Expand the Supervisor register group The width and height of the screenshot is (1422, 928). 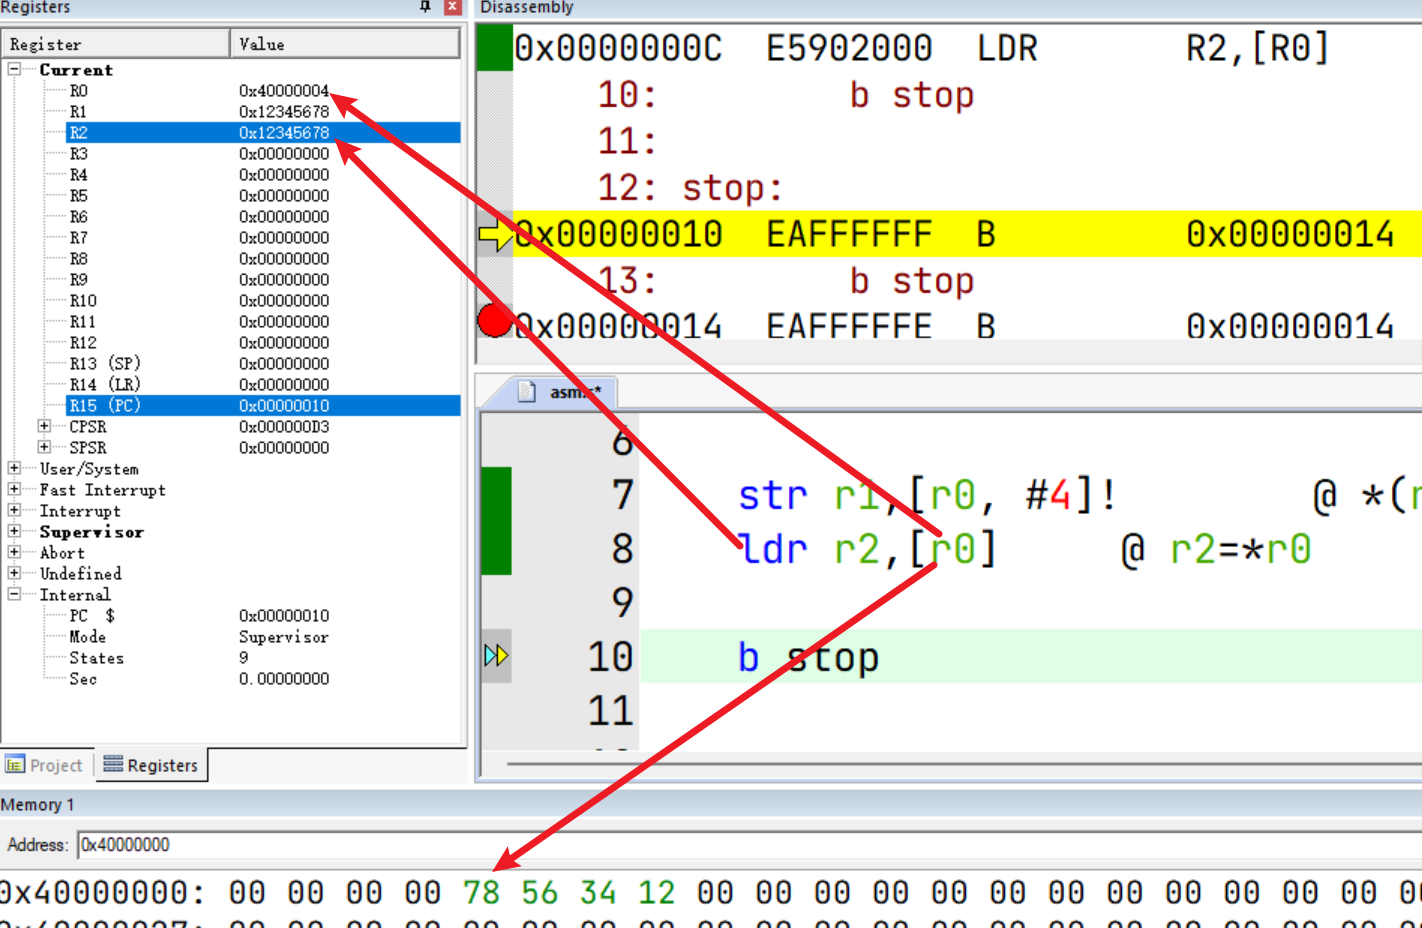(14, 531)
